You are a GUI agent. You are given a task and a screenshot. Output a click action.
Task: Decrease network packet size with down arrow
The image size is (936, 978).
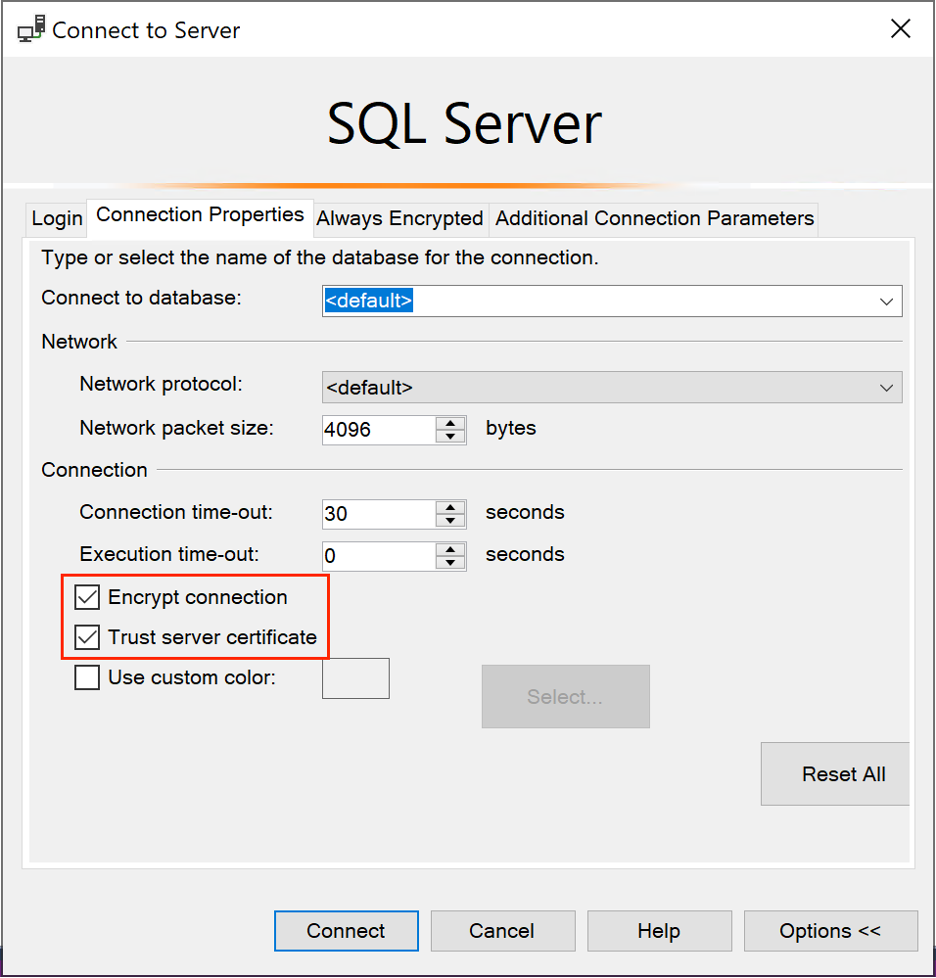(451, 436)
